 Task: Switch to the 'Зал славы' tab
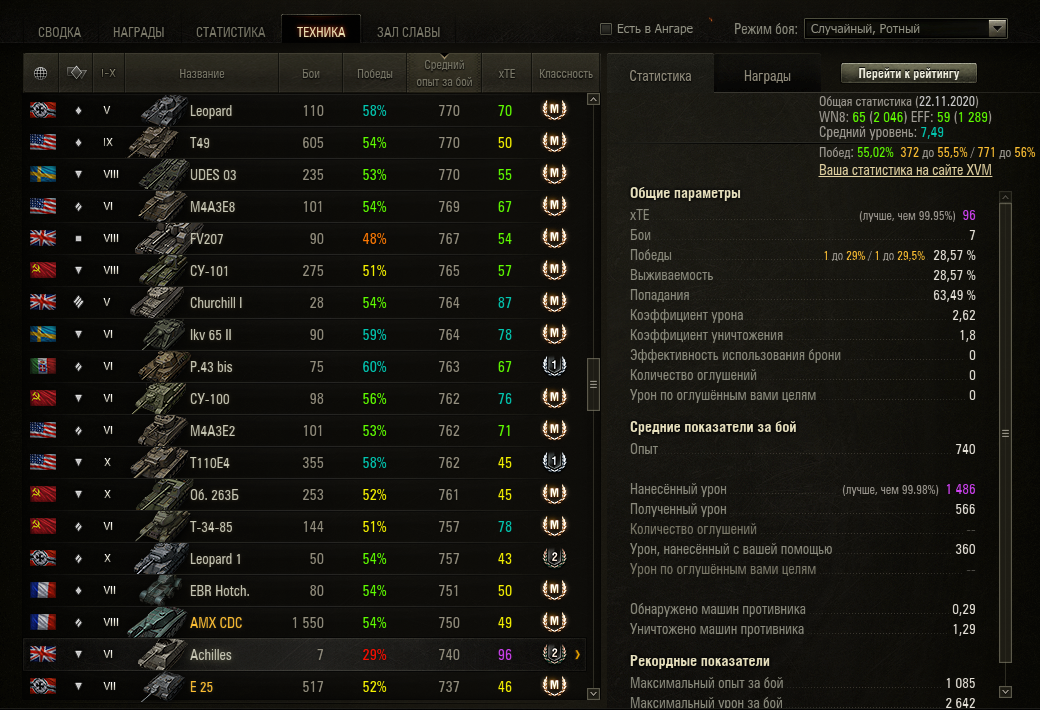click(x=409, y=32)
